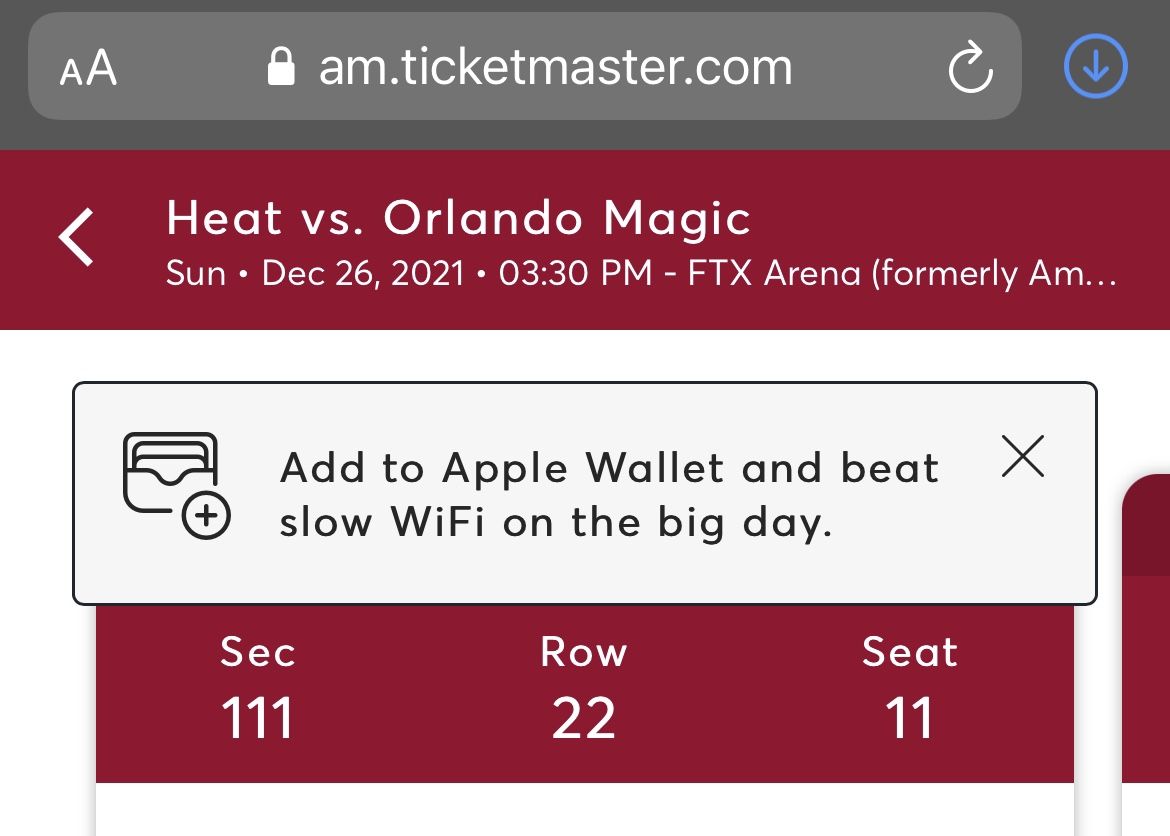
Task: Tap the Add to Apple Wallet message
Action: click(609, 494)
